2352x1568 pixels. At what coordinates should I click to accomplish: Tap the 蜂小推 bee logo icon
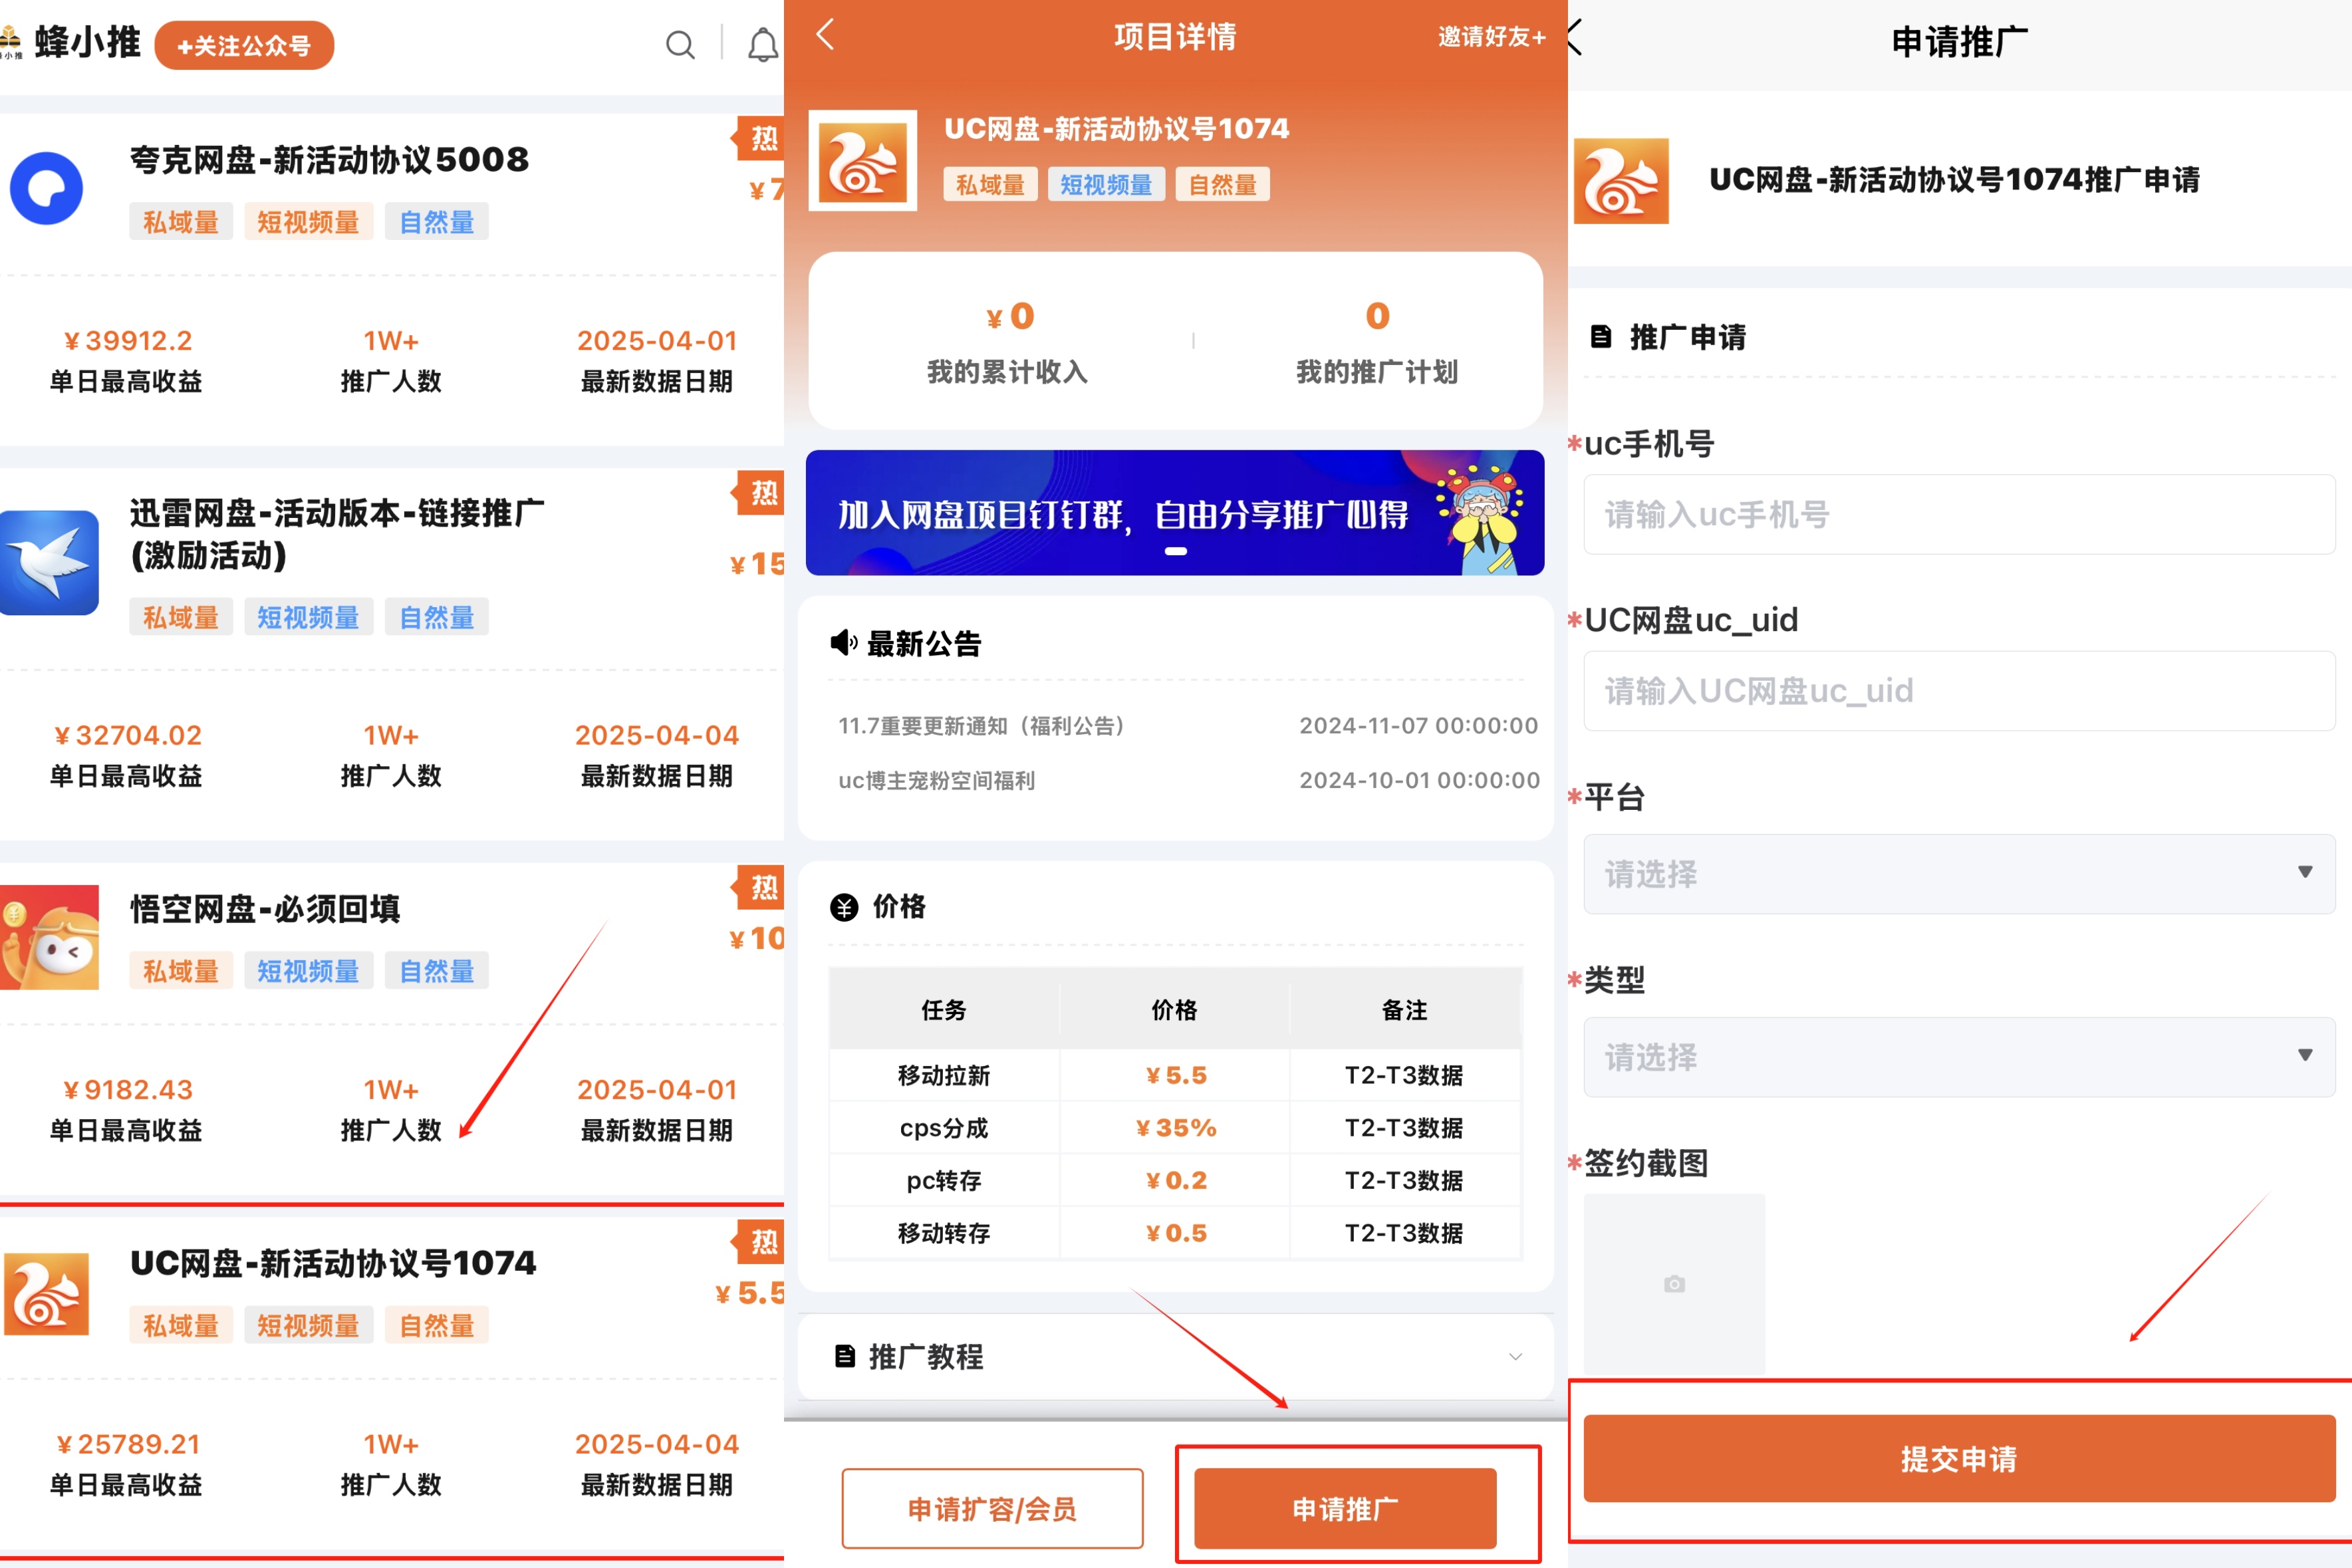coord(11,43)
